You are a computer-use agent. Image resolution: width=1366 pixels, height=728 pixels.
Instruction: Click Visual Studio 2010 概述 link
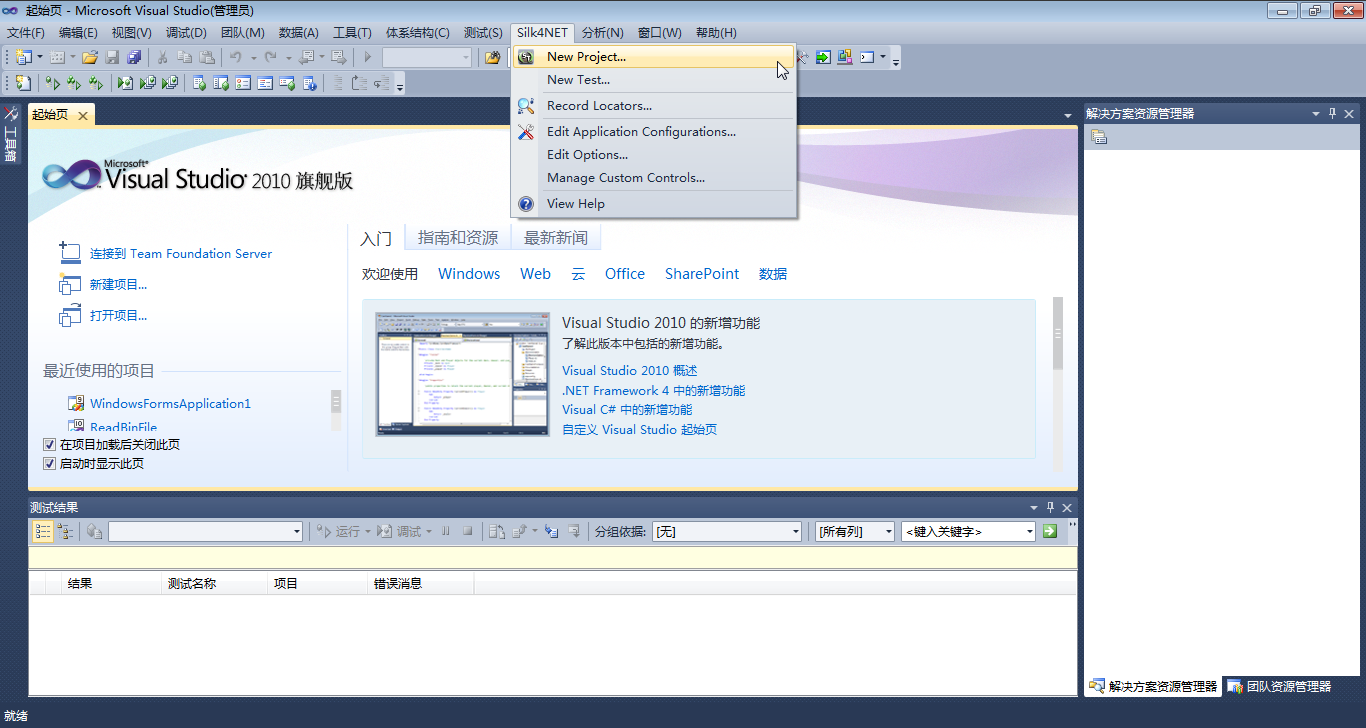(x=630, y=371)
